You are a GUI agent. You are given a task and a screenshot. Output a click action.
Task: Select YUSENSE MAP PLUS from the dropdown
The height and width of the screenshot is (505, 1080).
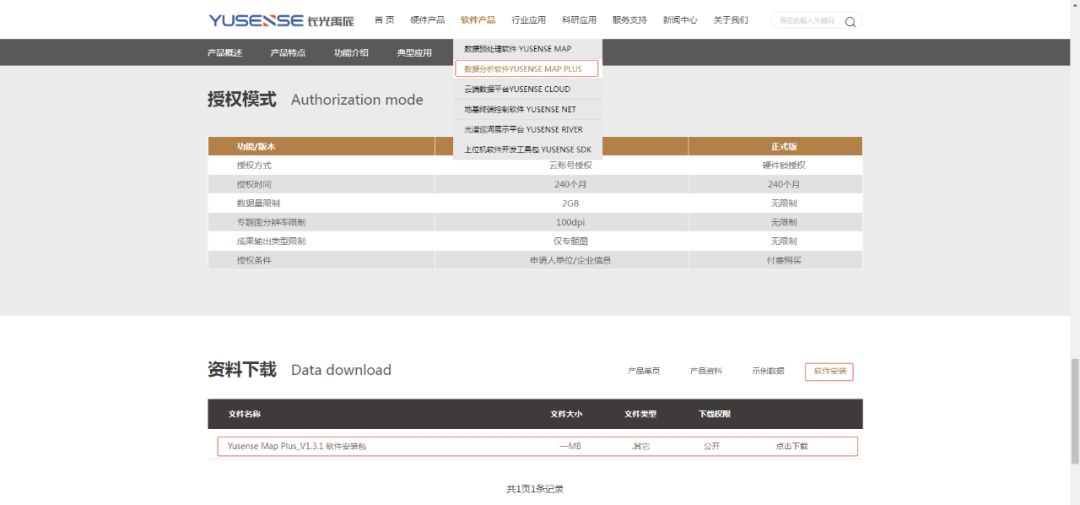(x=526, y=69)
